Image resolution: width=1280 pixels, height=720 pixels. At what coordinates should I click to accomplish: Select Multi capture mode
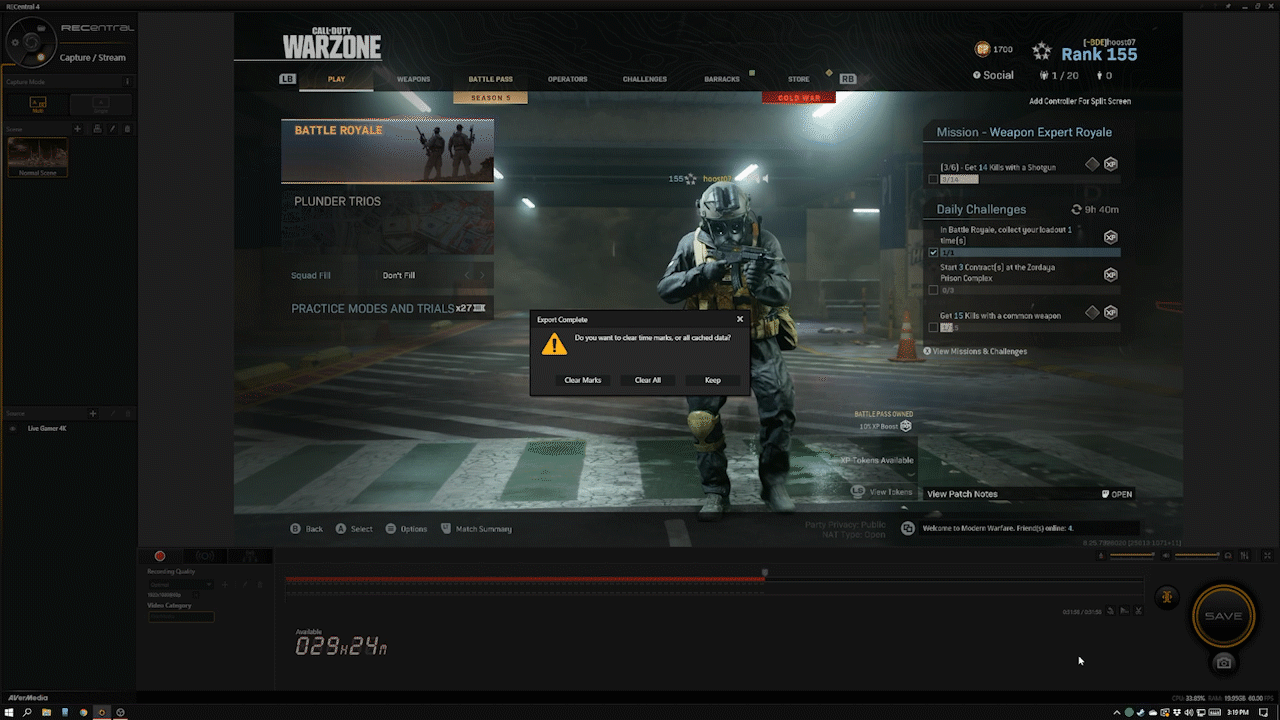coord(38,105)
